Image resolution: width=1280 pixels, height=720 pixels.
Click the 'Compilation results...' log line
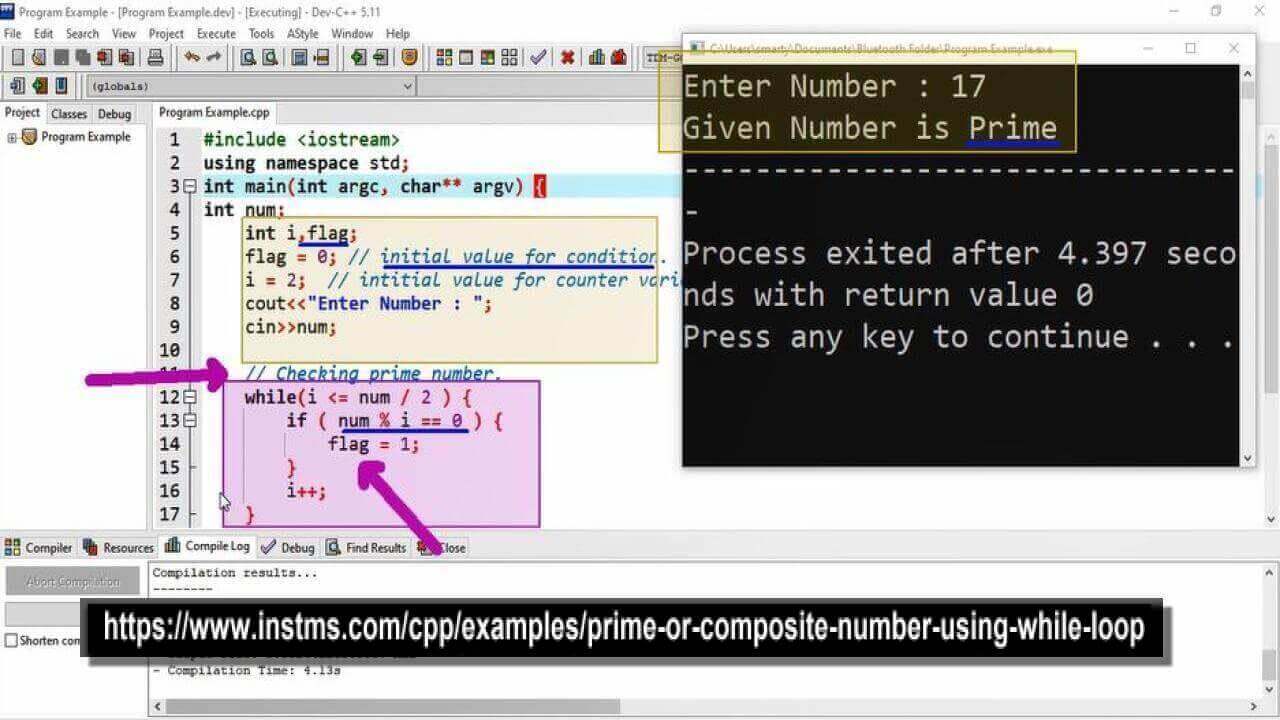pos(235,573)
